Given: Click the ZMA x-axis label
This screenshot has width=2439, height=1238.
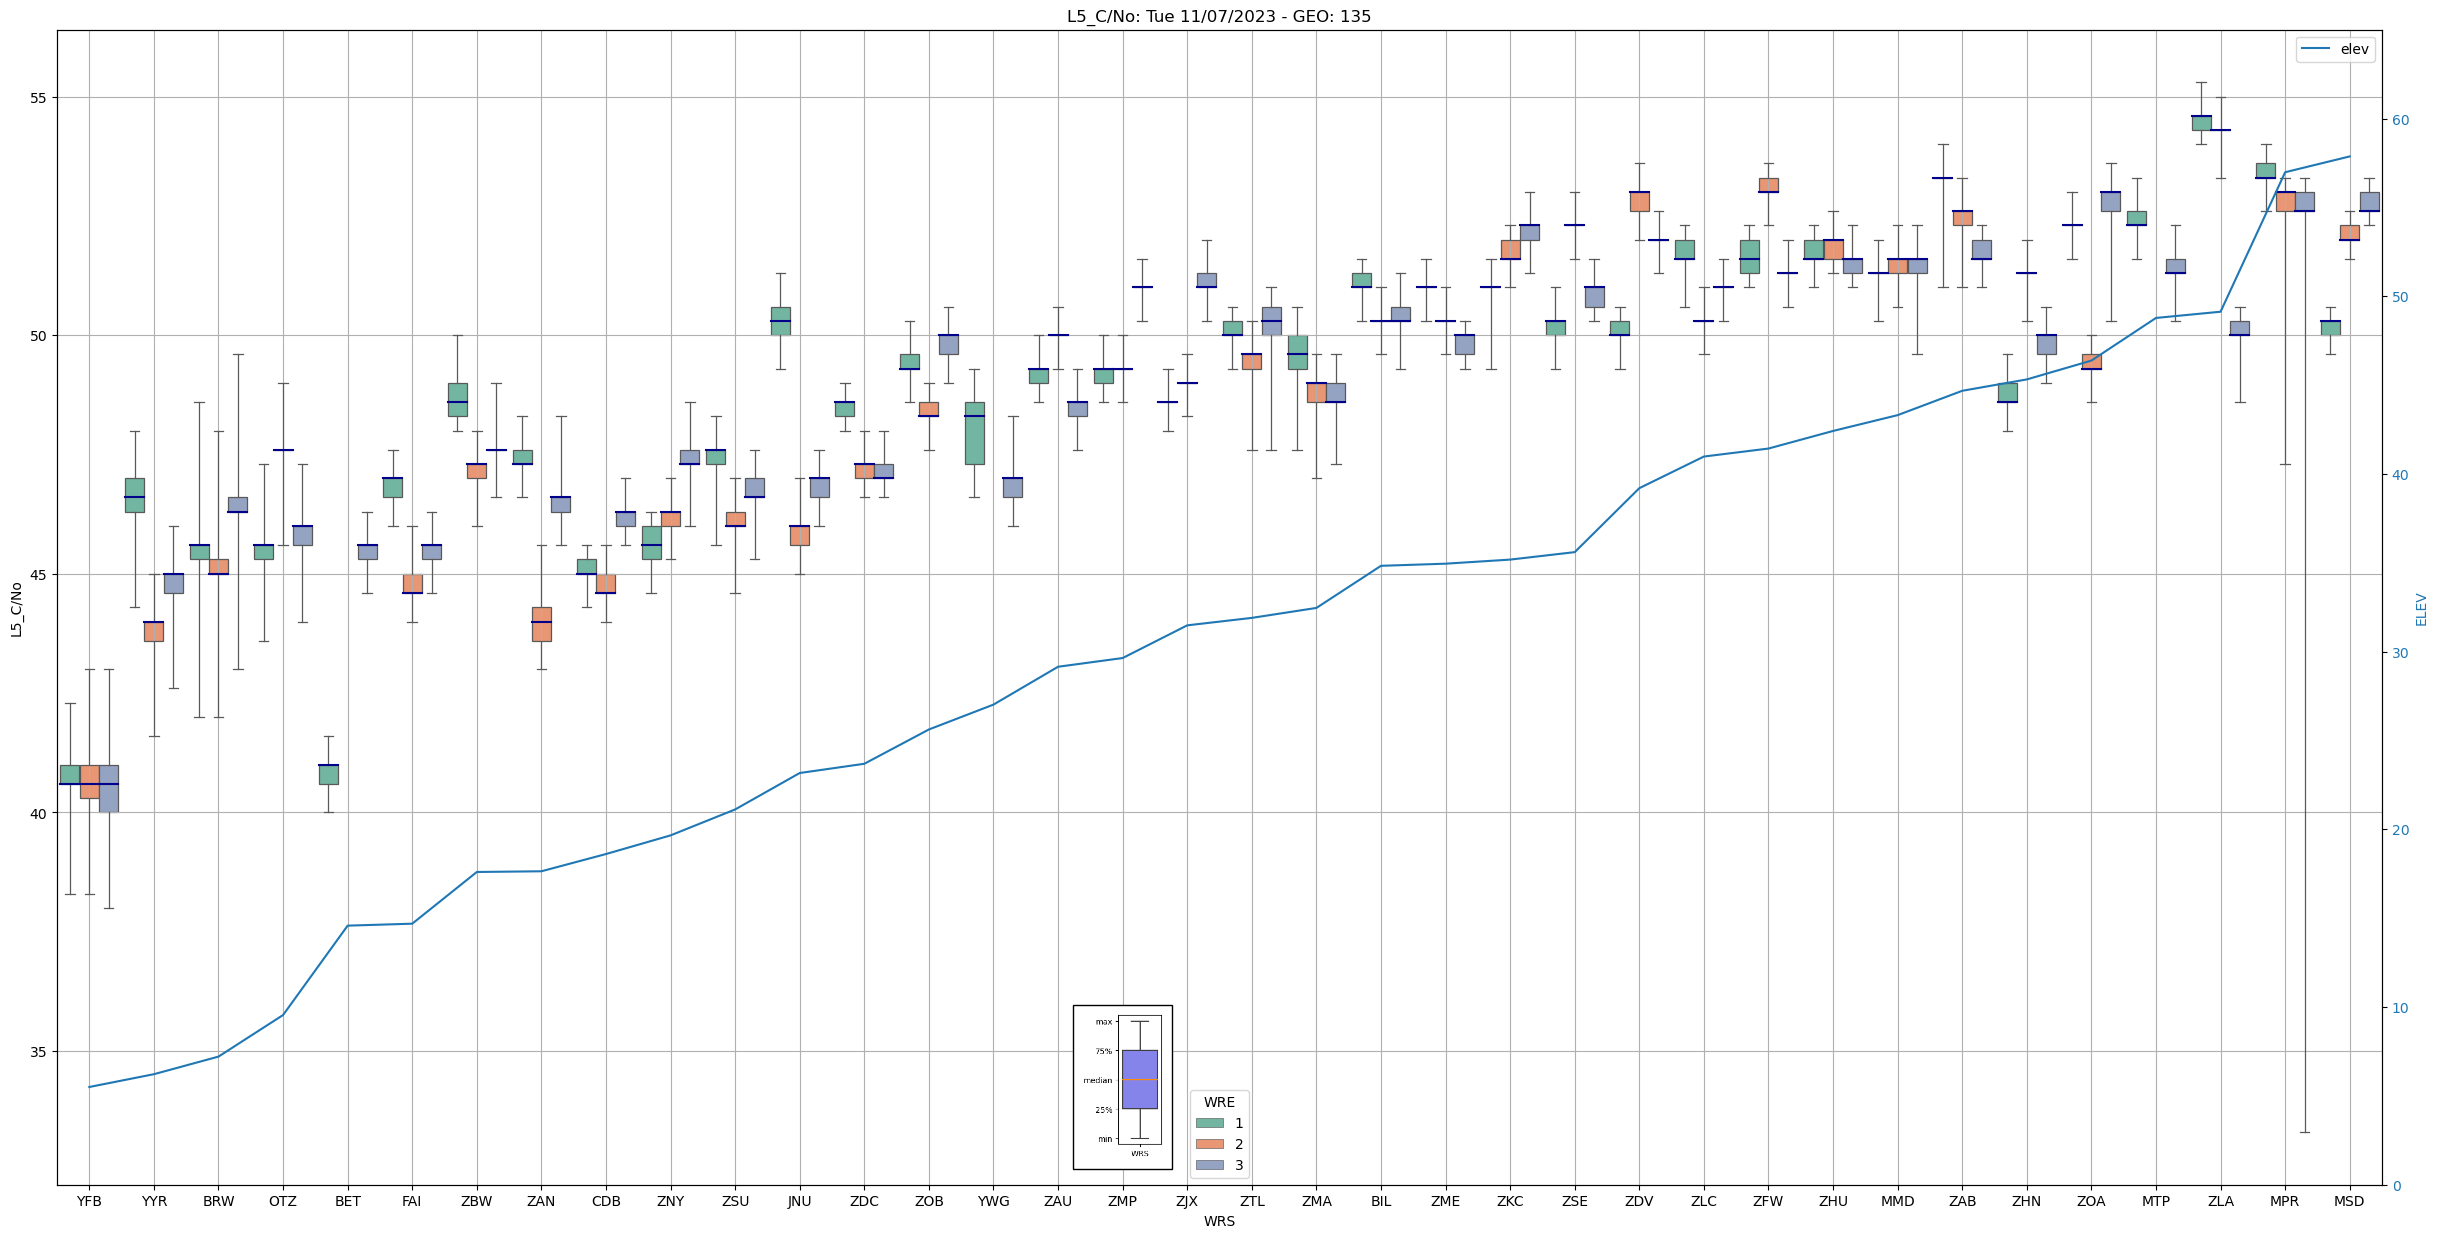Looking at the screenshot, I should [1316, 1201].
